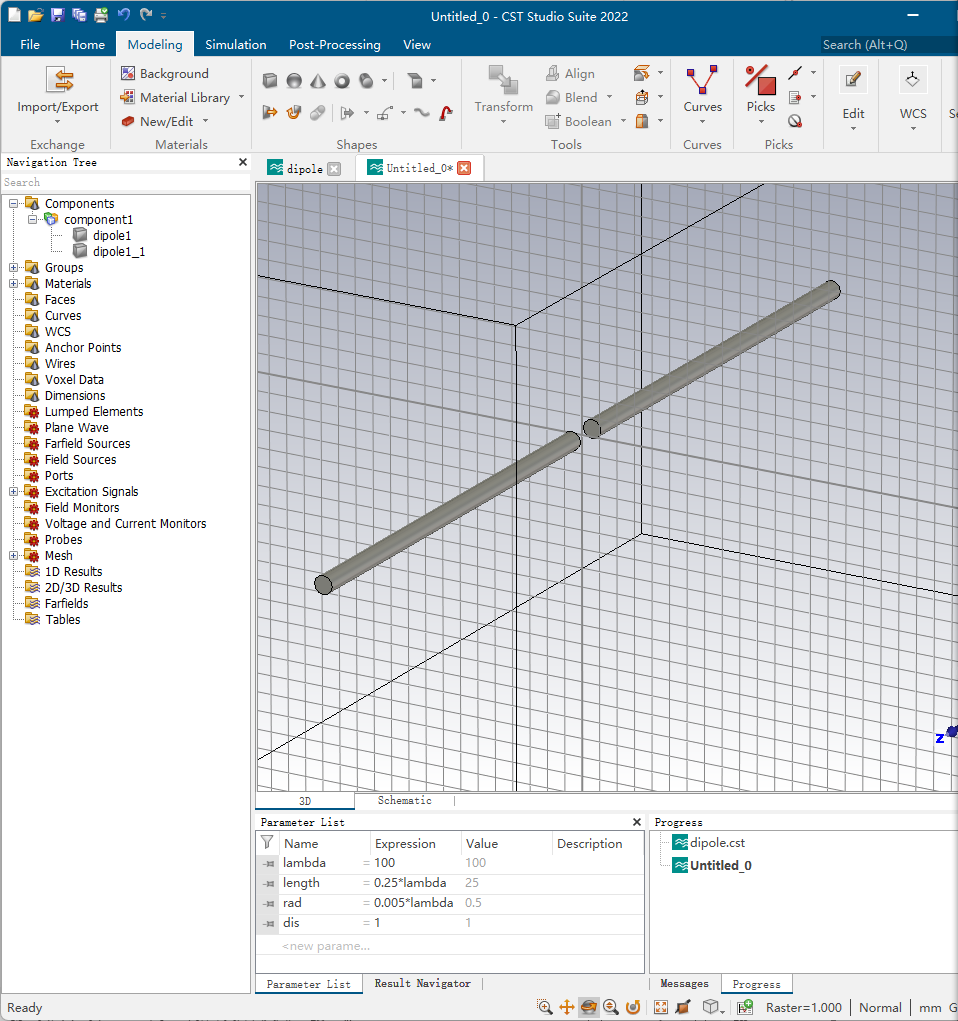Open the New/Edit dropdown arrow

[x=205, y=121]
